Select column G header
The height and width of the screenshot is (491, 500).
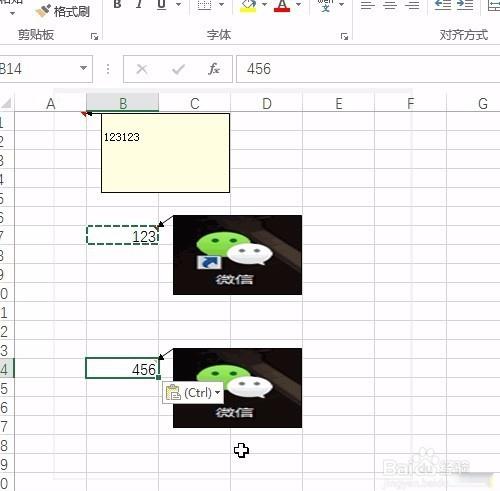tap(473, 104)
